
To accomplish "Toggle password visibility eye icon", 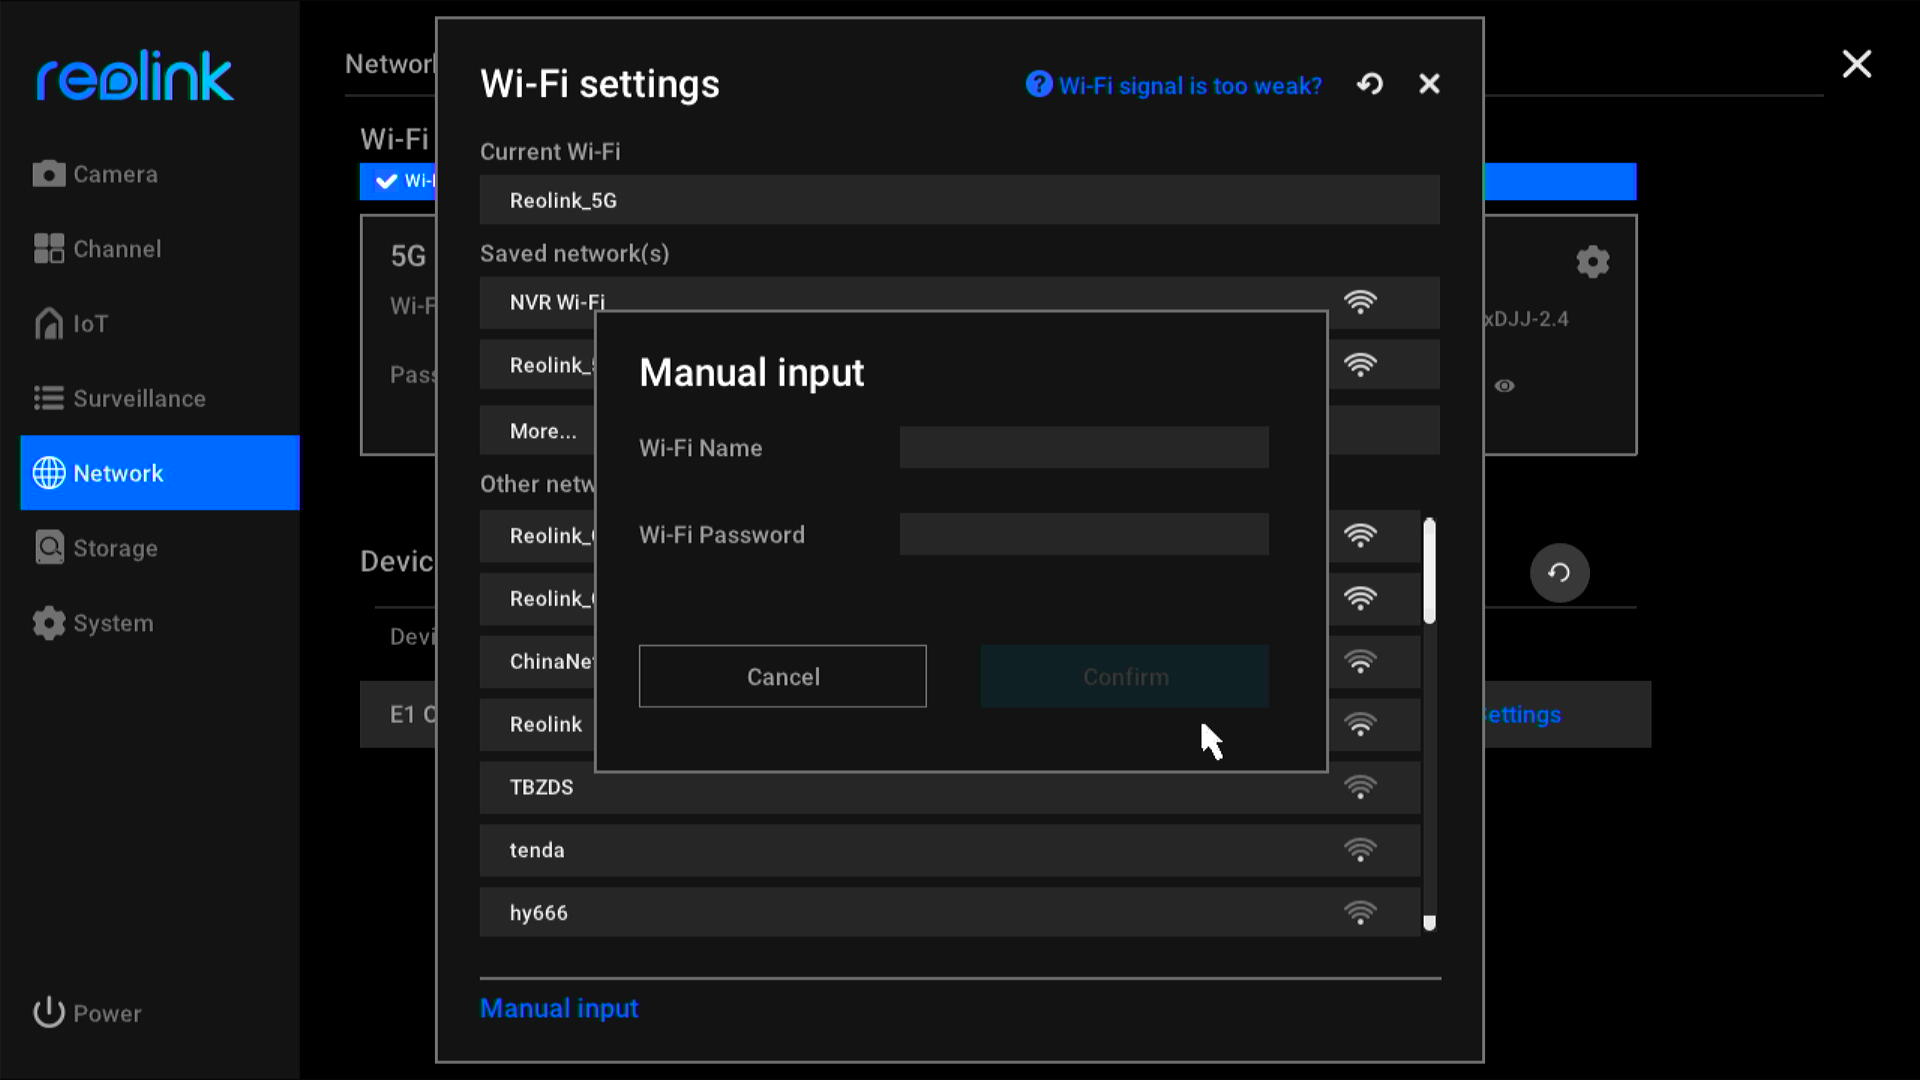I will [x=1505, y=386].
